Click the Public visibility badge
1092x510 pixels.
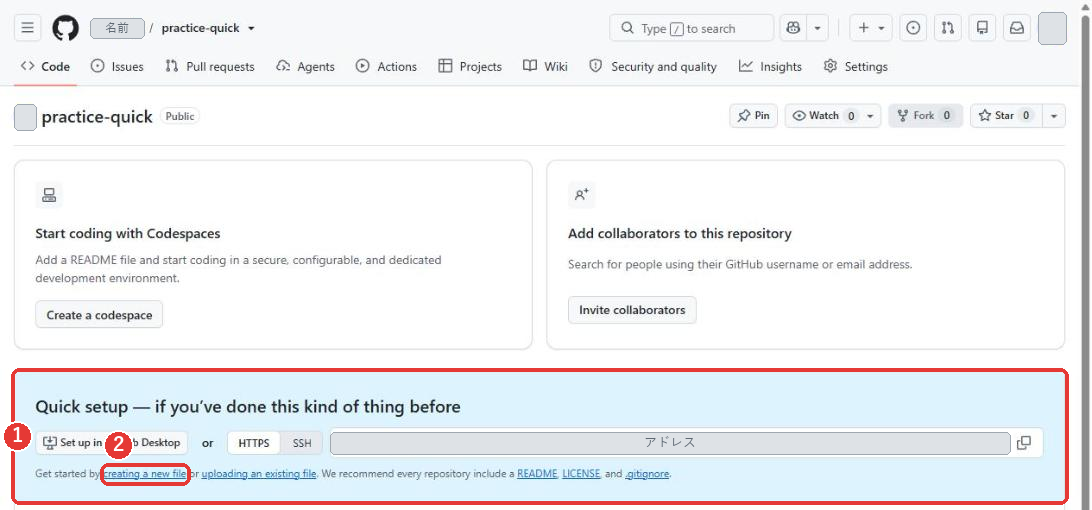[180, 116]
